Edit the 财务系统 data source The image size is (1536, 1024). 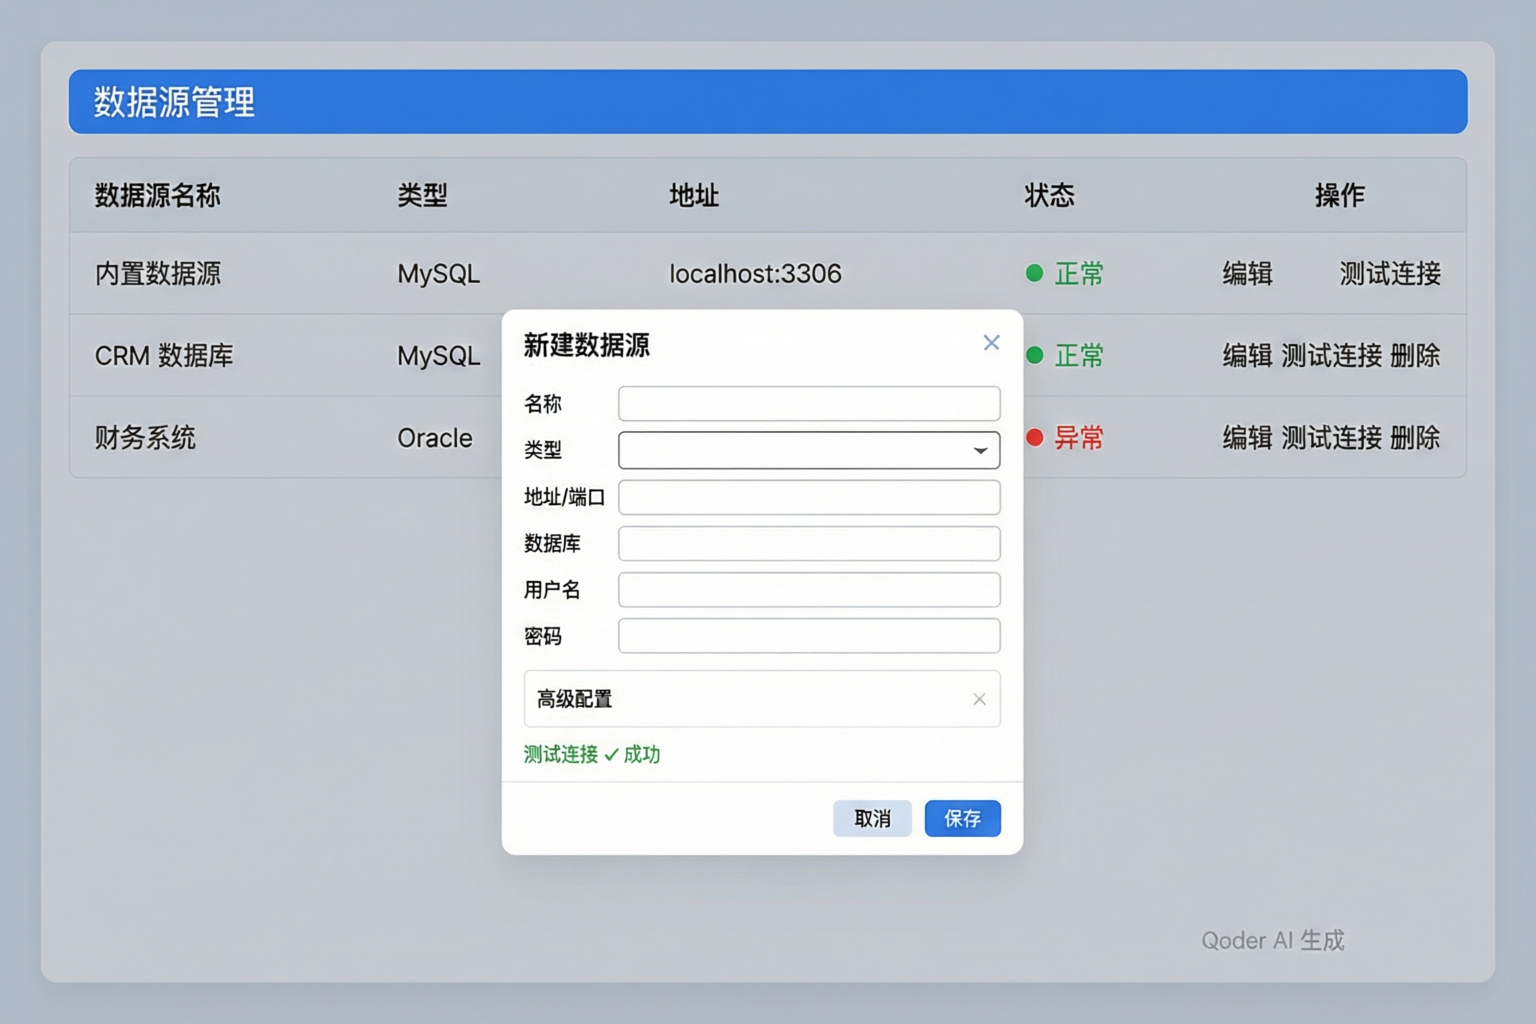[1247, 438]
